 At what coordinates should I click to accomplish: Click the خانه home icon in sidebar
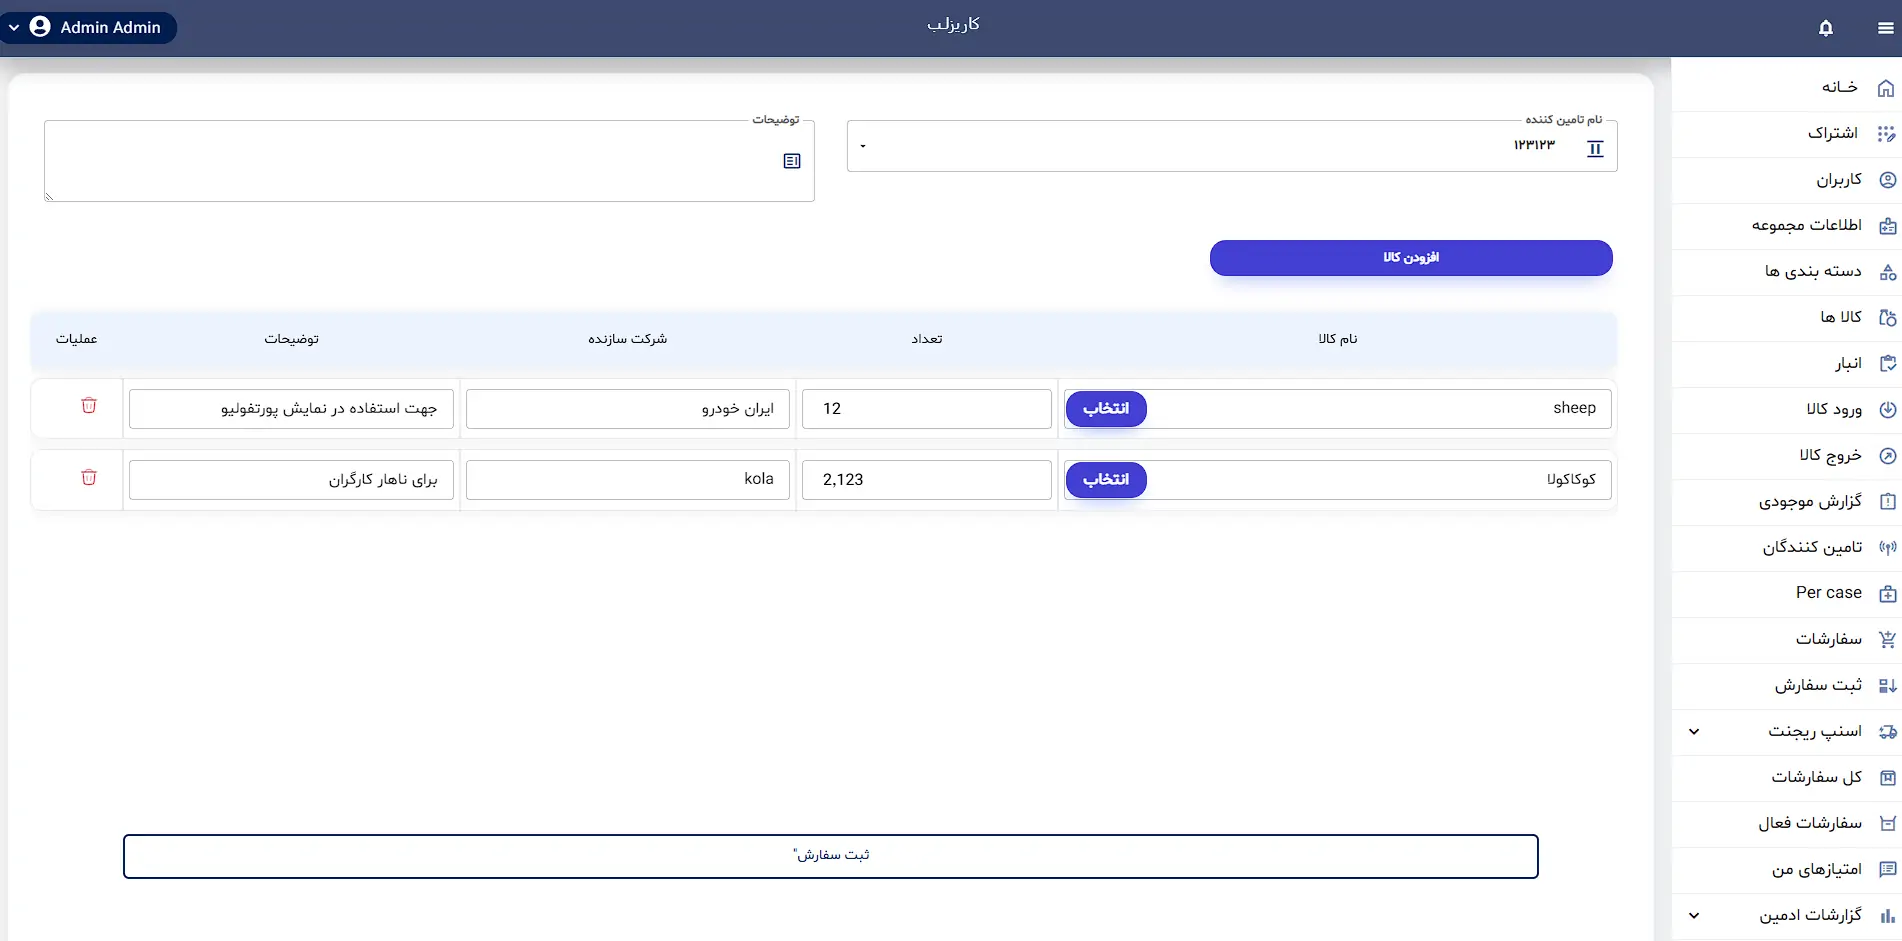1886,88
